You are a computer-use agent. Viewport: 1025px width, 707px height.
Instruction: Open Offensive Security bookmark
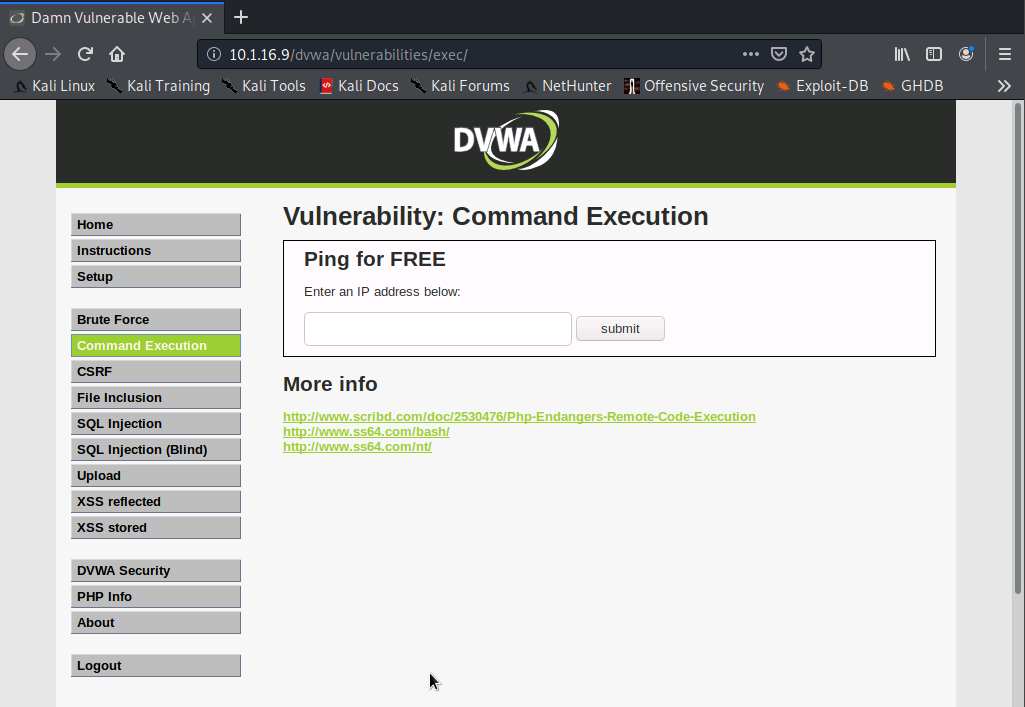[694, 86]
